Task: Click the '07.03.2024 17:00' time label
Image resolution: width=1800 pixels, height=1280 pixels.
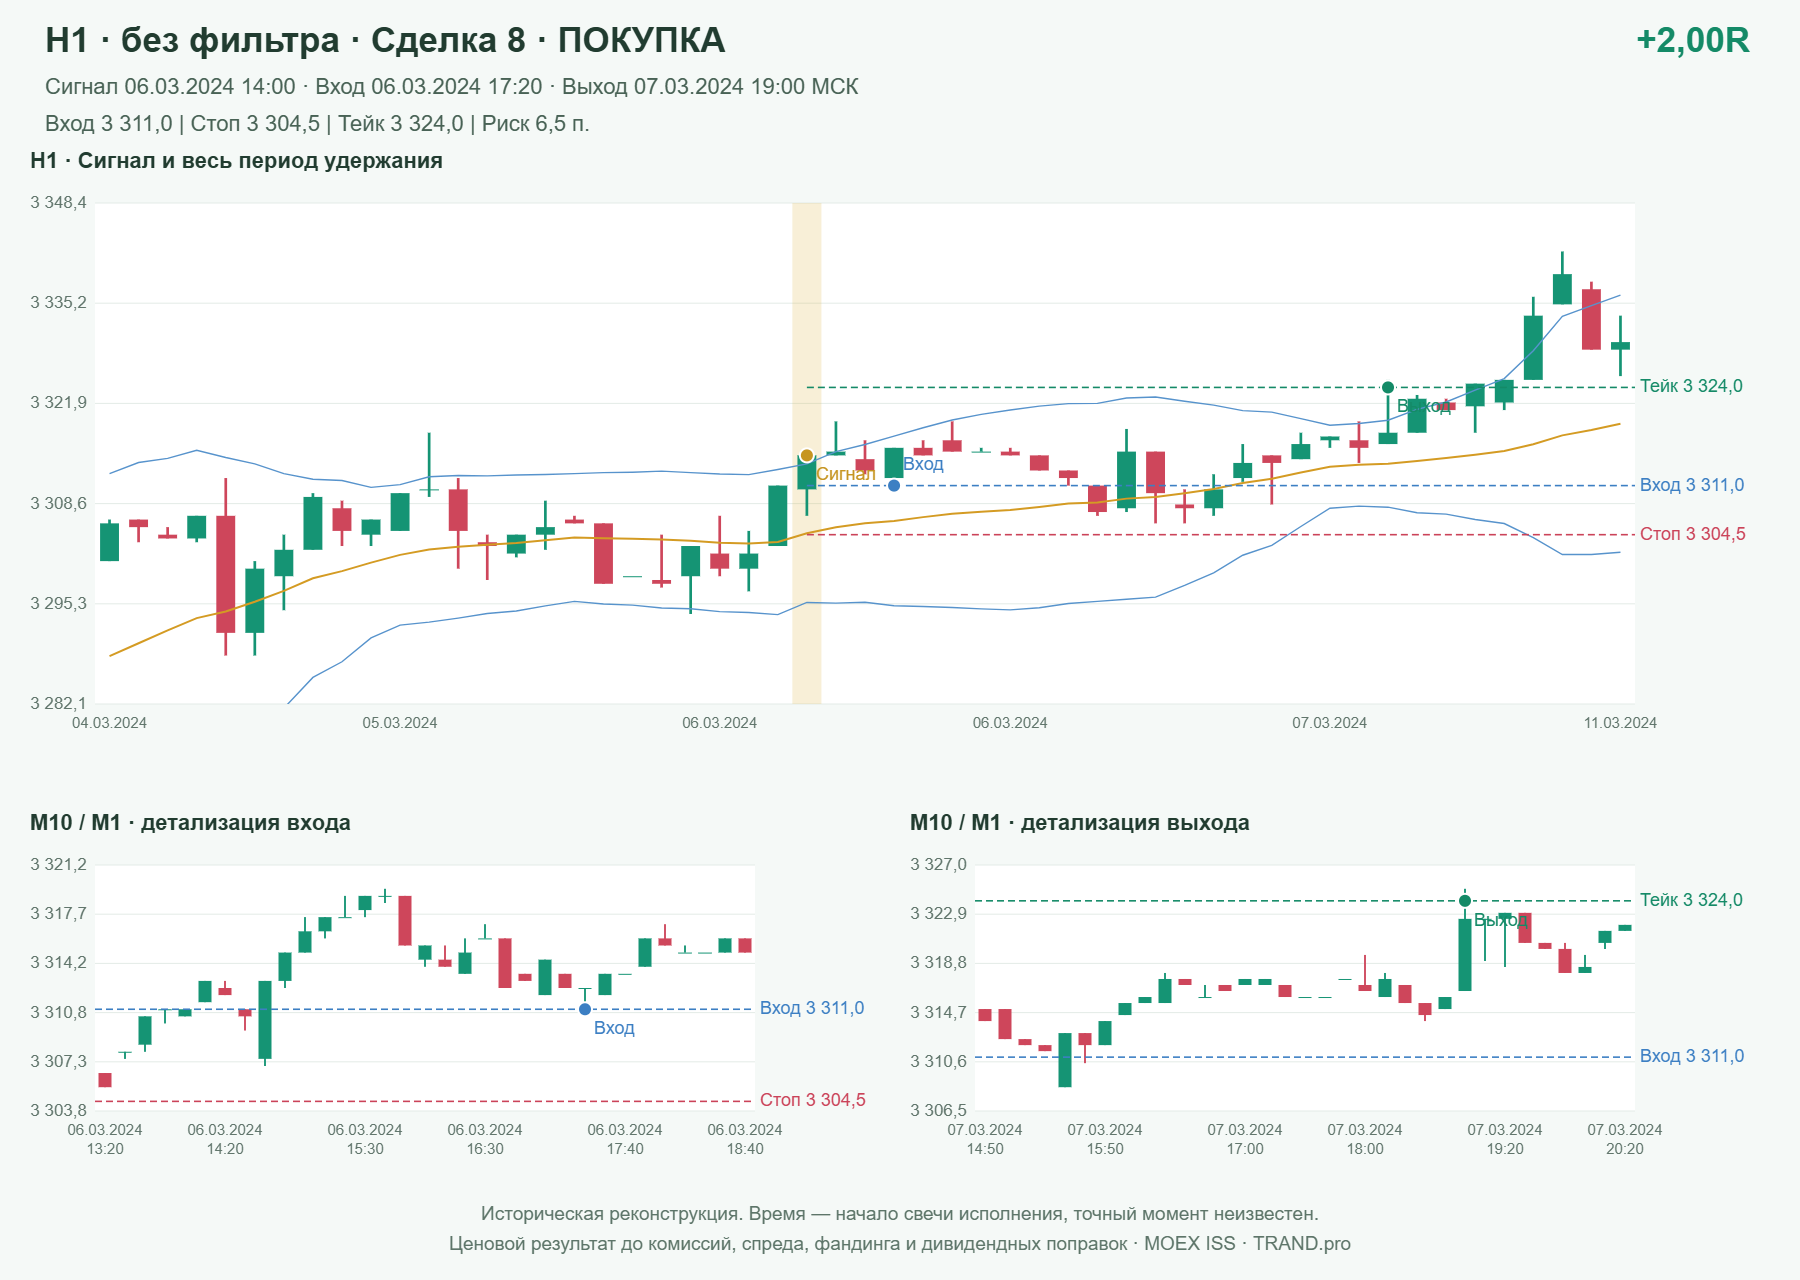Action: [x=1245, y=1139]
